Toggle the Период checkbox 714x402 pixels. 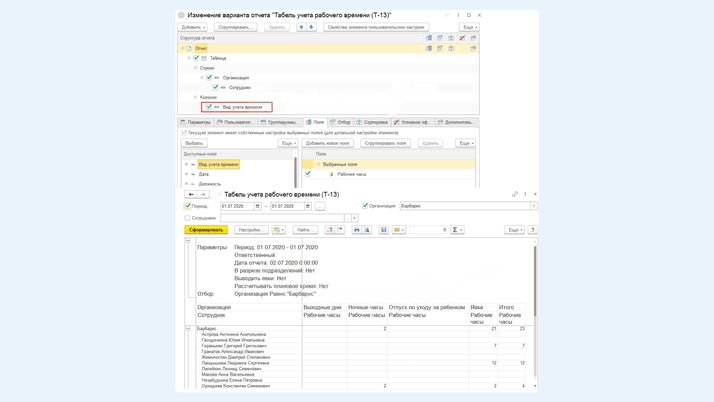click(x=188, y=206)
